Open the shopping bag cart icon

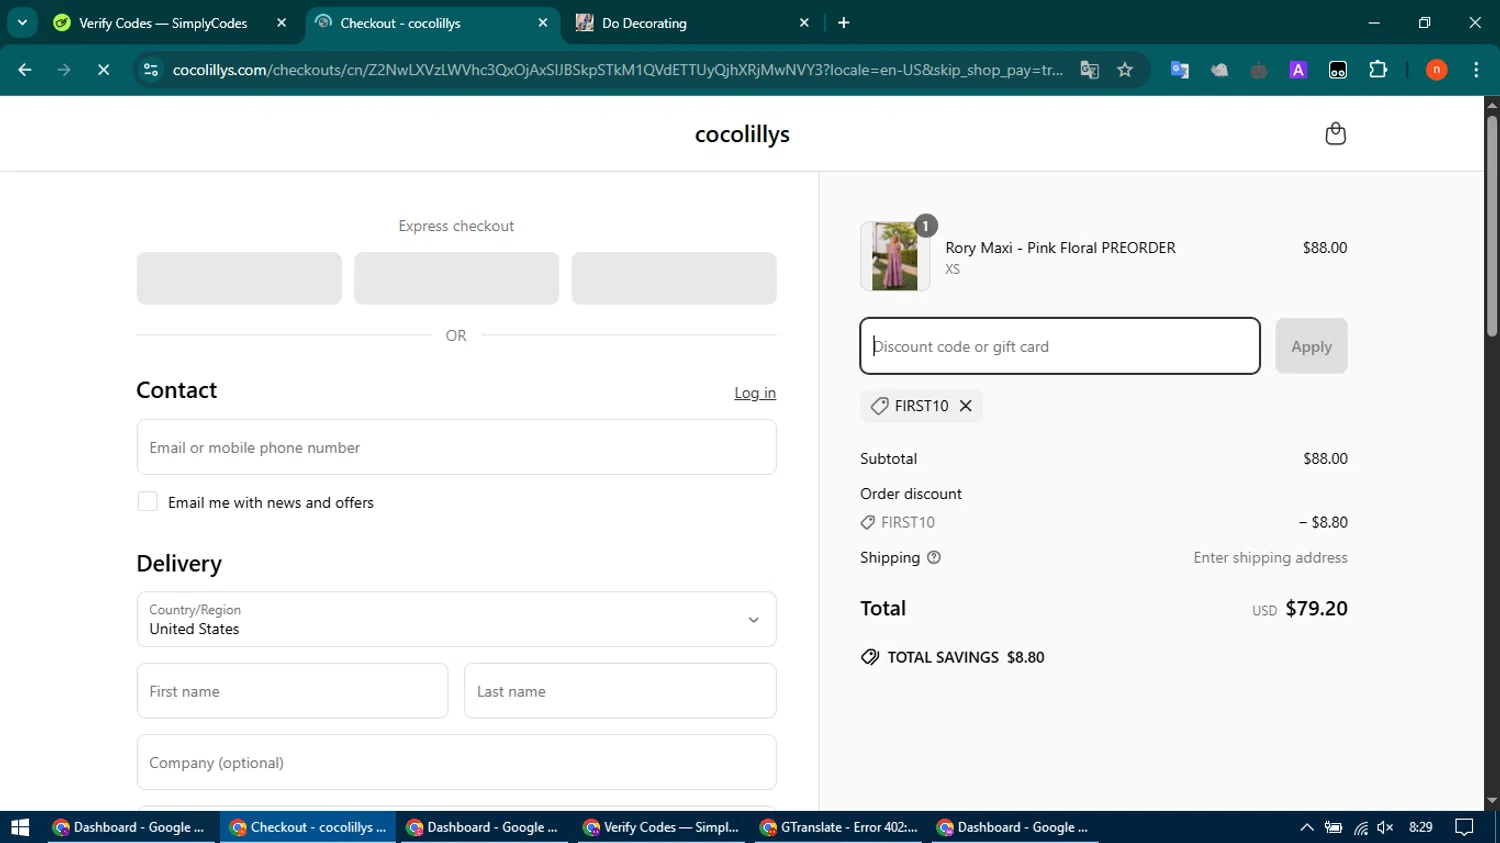[1335, 134]
